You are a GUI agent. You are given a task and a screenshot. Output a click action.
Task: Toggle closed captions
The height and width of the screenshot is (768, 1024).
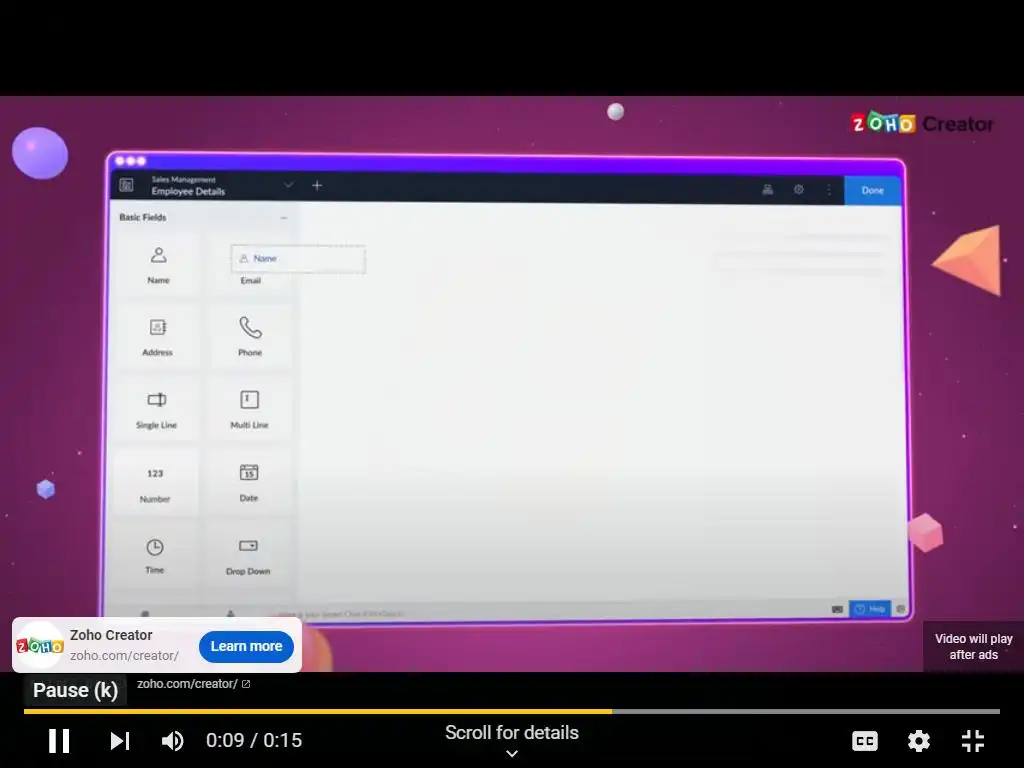coord(865,741)
